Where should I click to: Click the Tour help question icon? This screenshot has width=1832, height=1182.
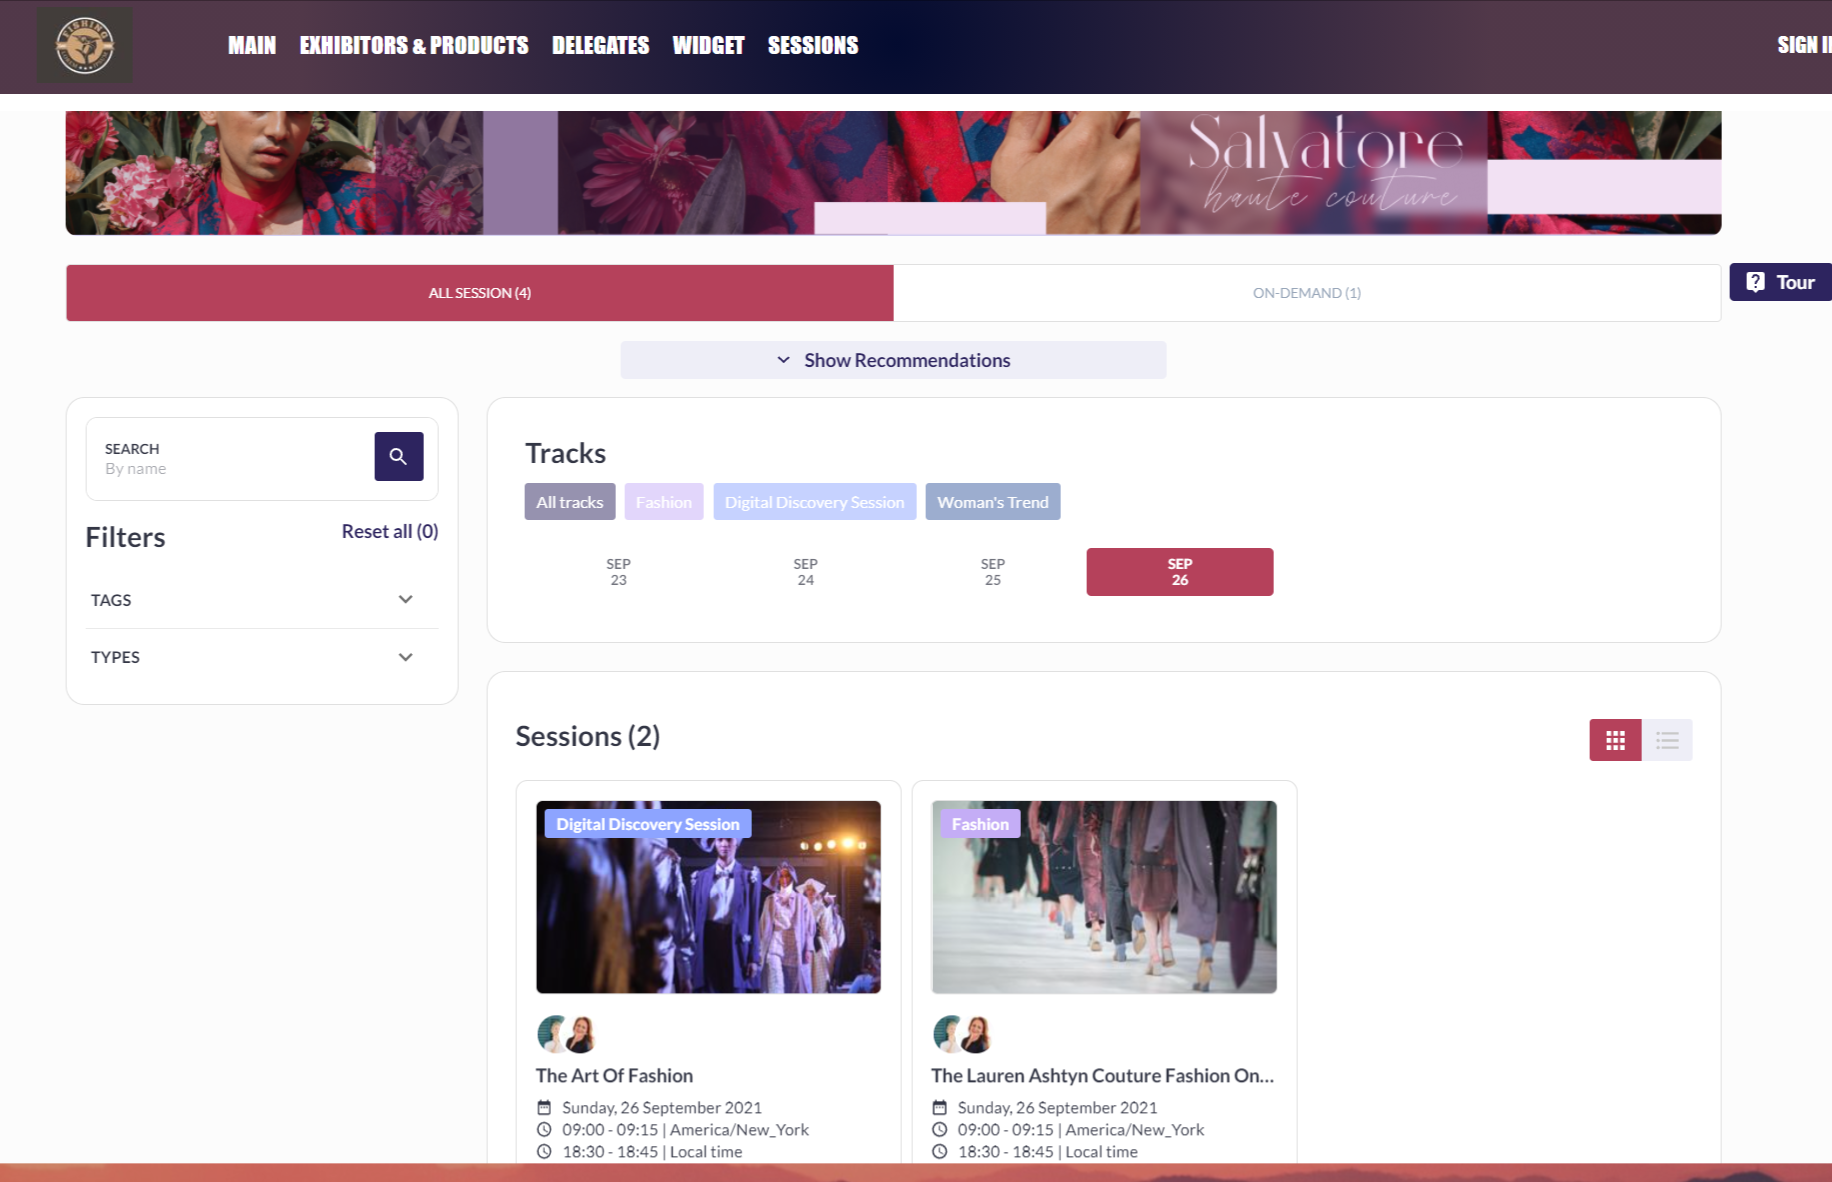pyautogui.click(x=1755, y=282)
